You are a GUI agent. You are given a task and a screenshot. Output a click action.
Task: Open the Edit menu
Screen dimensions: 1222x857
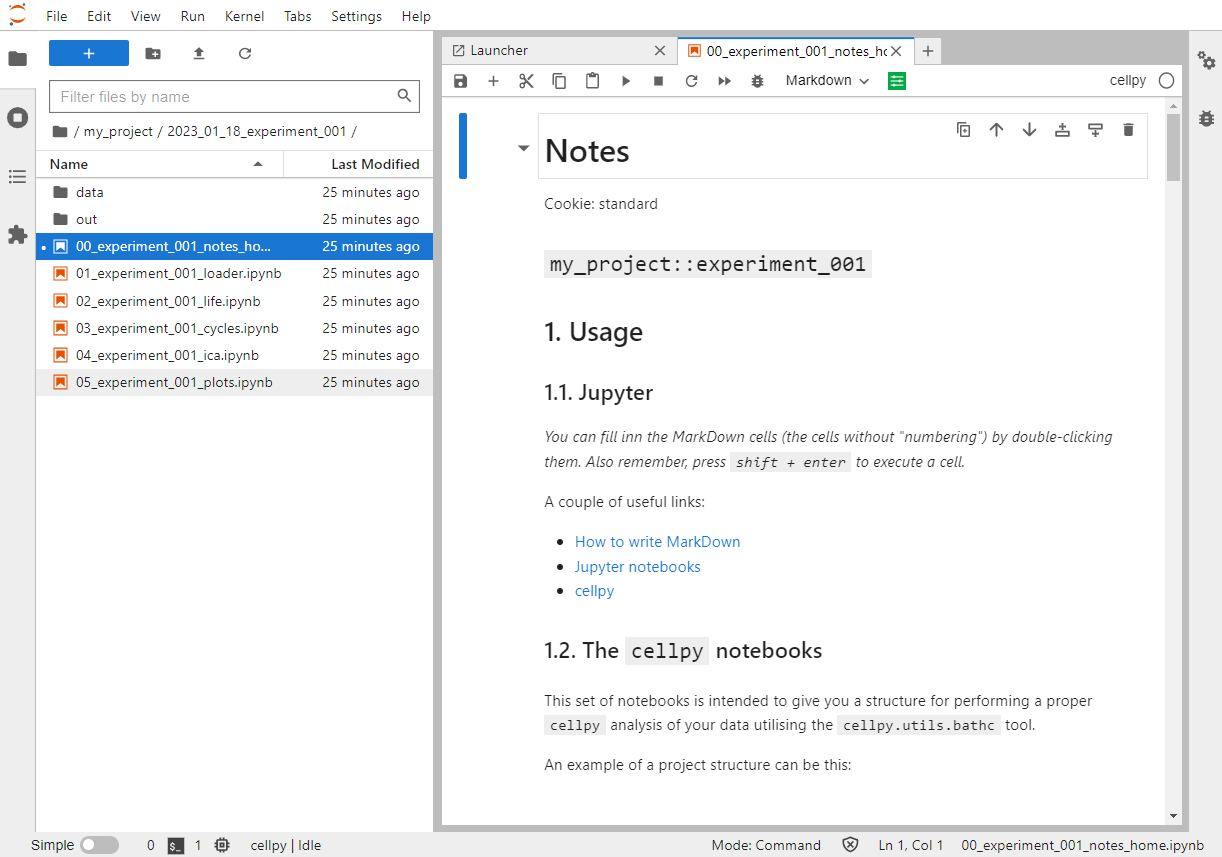click(99, 16)
